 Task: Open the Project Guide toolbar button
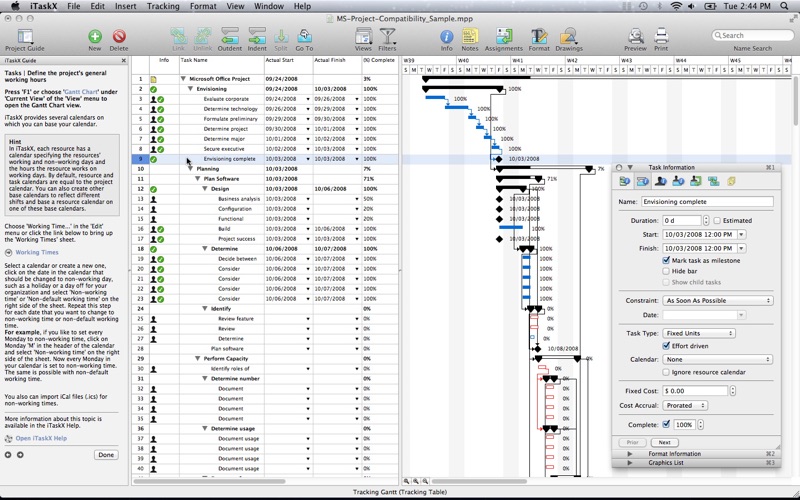(24, 37)
